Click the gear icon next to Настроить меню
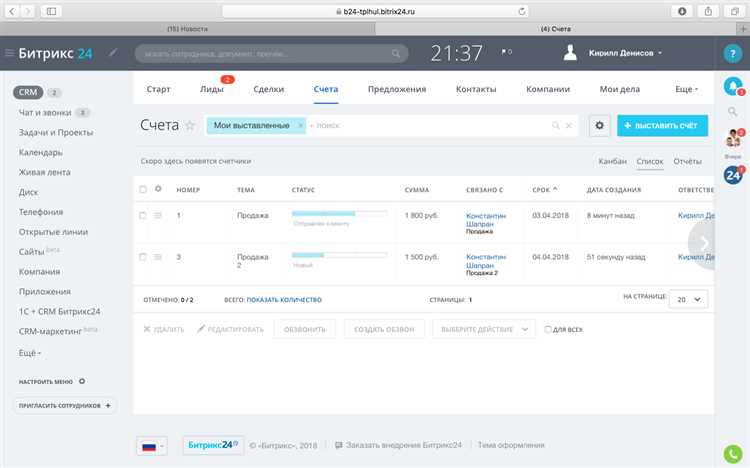 (x=82, y=381)
